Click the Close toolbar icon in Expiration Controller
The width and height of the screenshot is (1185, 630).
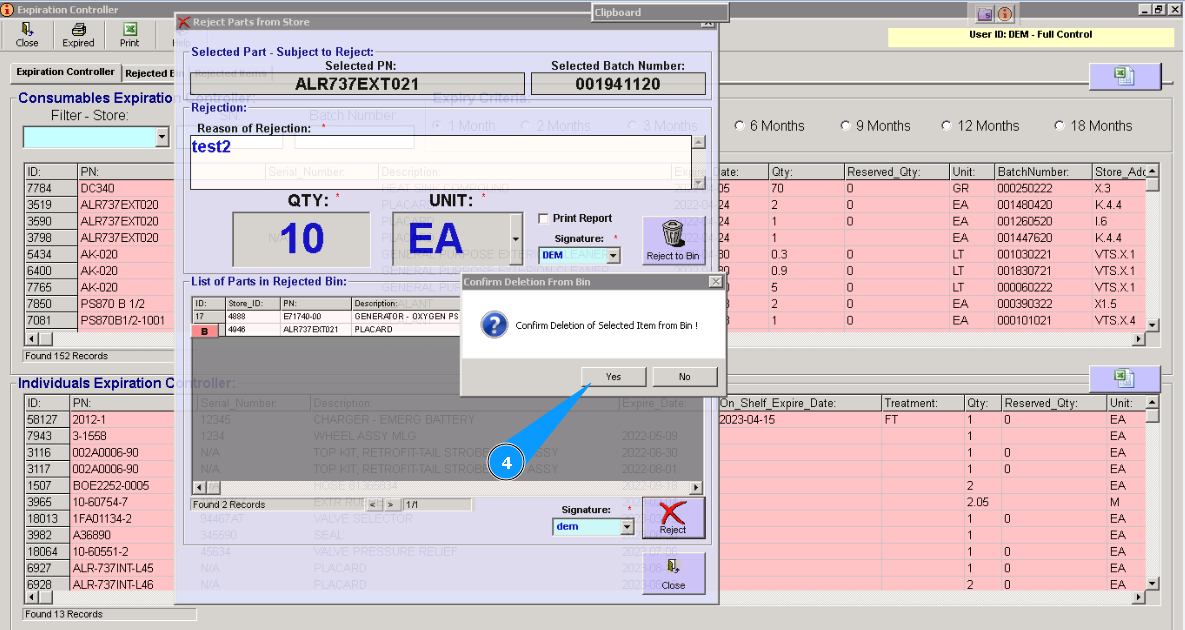[26, 35]
